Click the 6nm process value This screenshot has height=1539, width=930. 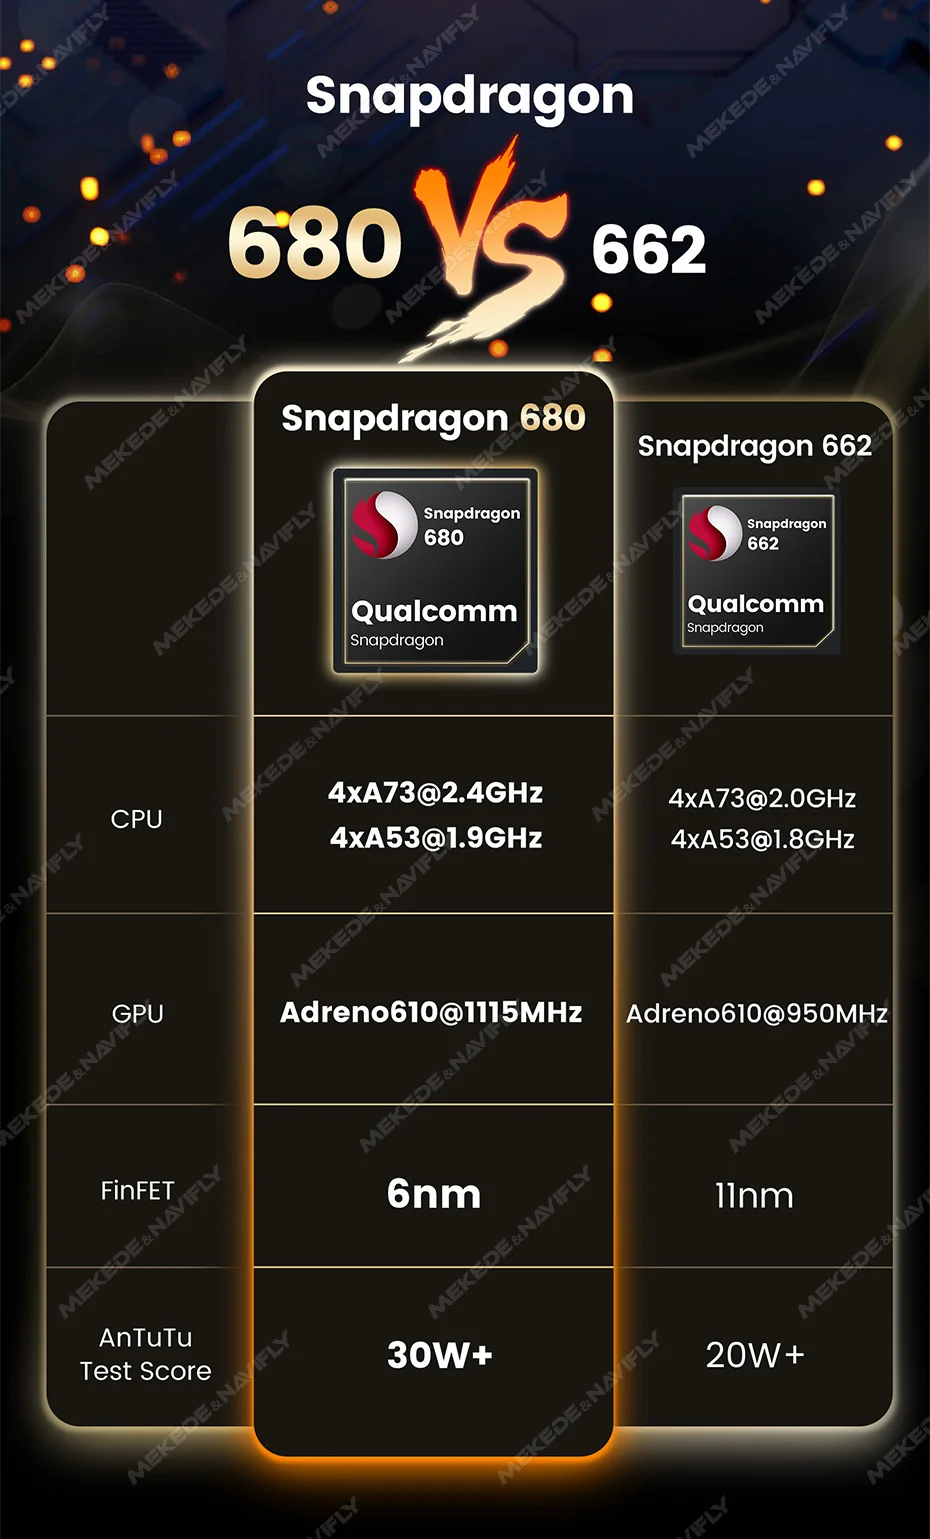click(434, 1194)
